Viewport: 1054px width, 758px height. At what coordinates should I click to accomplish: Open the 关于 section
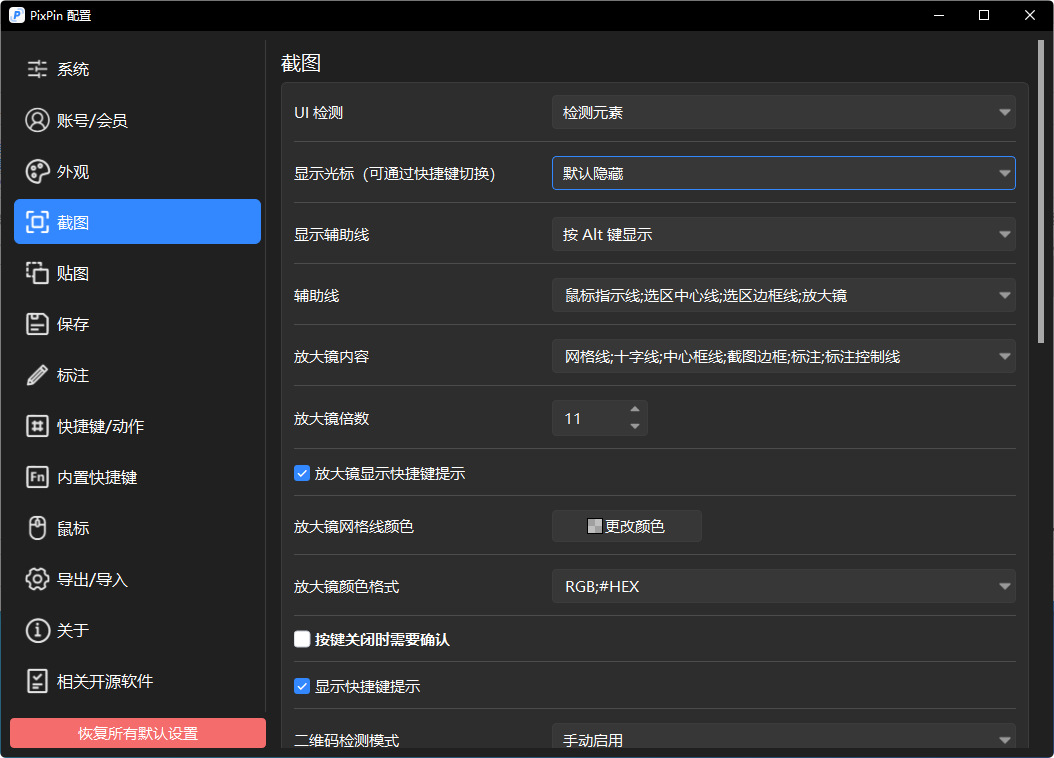click(36, 630)
